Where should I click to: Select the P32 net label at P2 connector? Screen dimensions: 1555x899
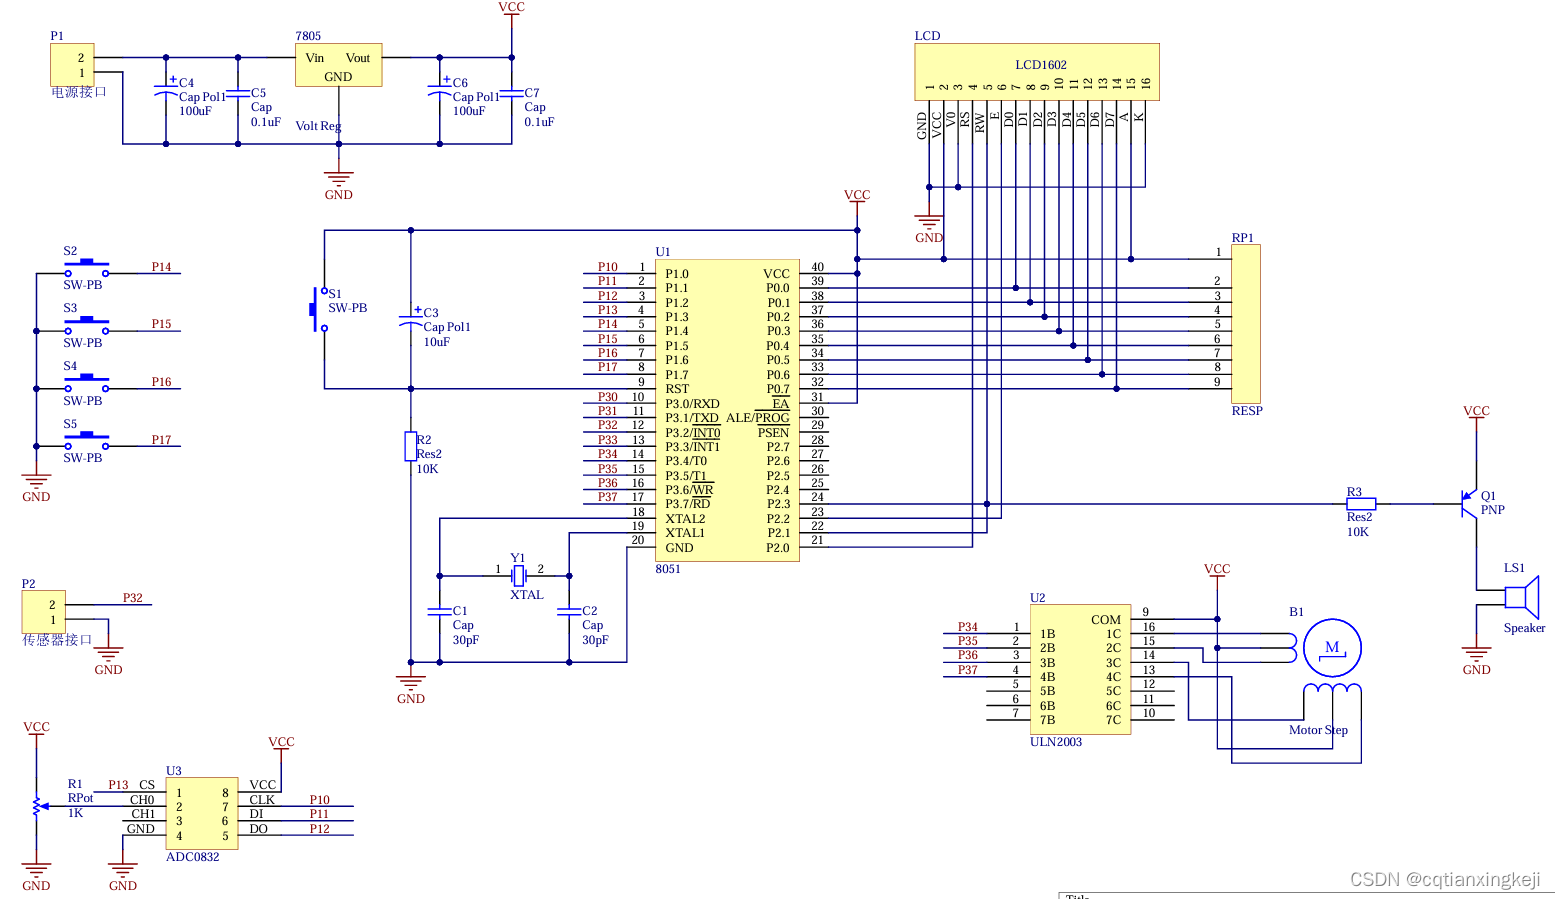pos(133,598)
